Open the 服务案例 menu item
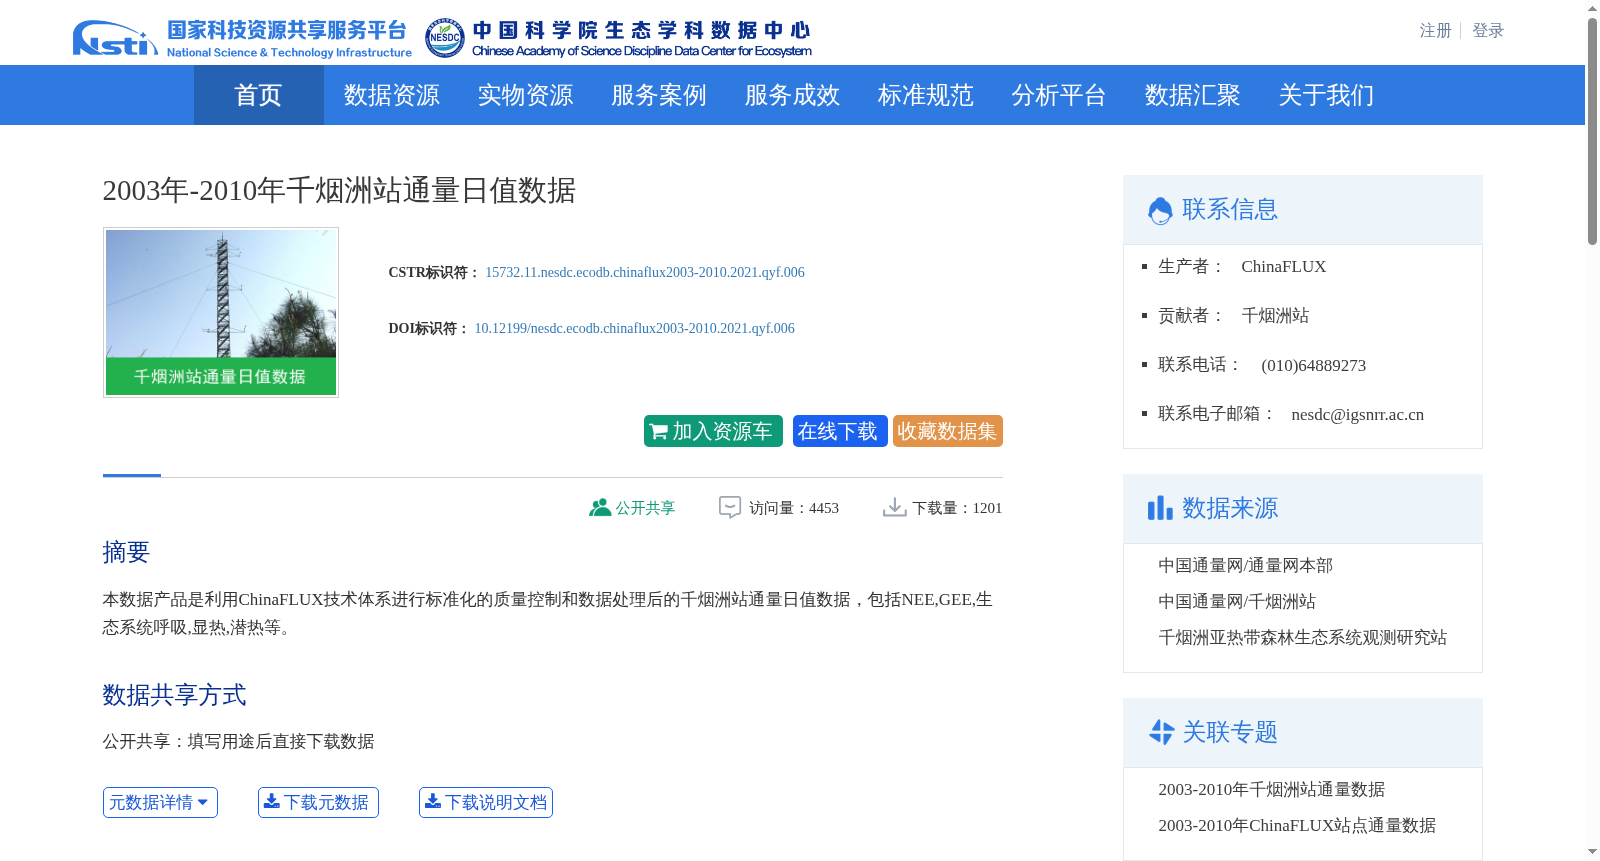 point(659,95)
